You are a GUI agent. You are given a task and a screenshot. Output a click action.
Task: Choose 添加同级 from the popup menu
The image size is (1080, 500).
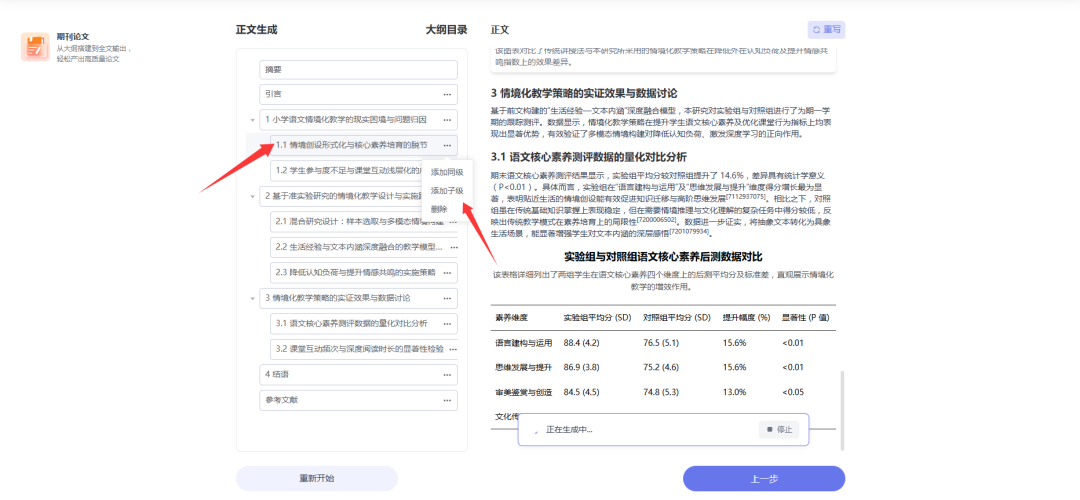[x=446, y=172]
